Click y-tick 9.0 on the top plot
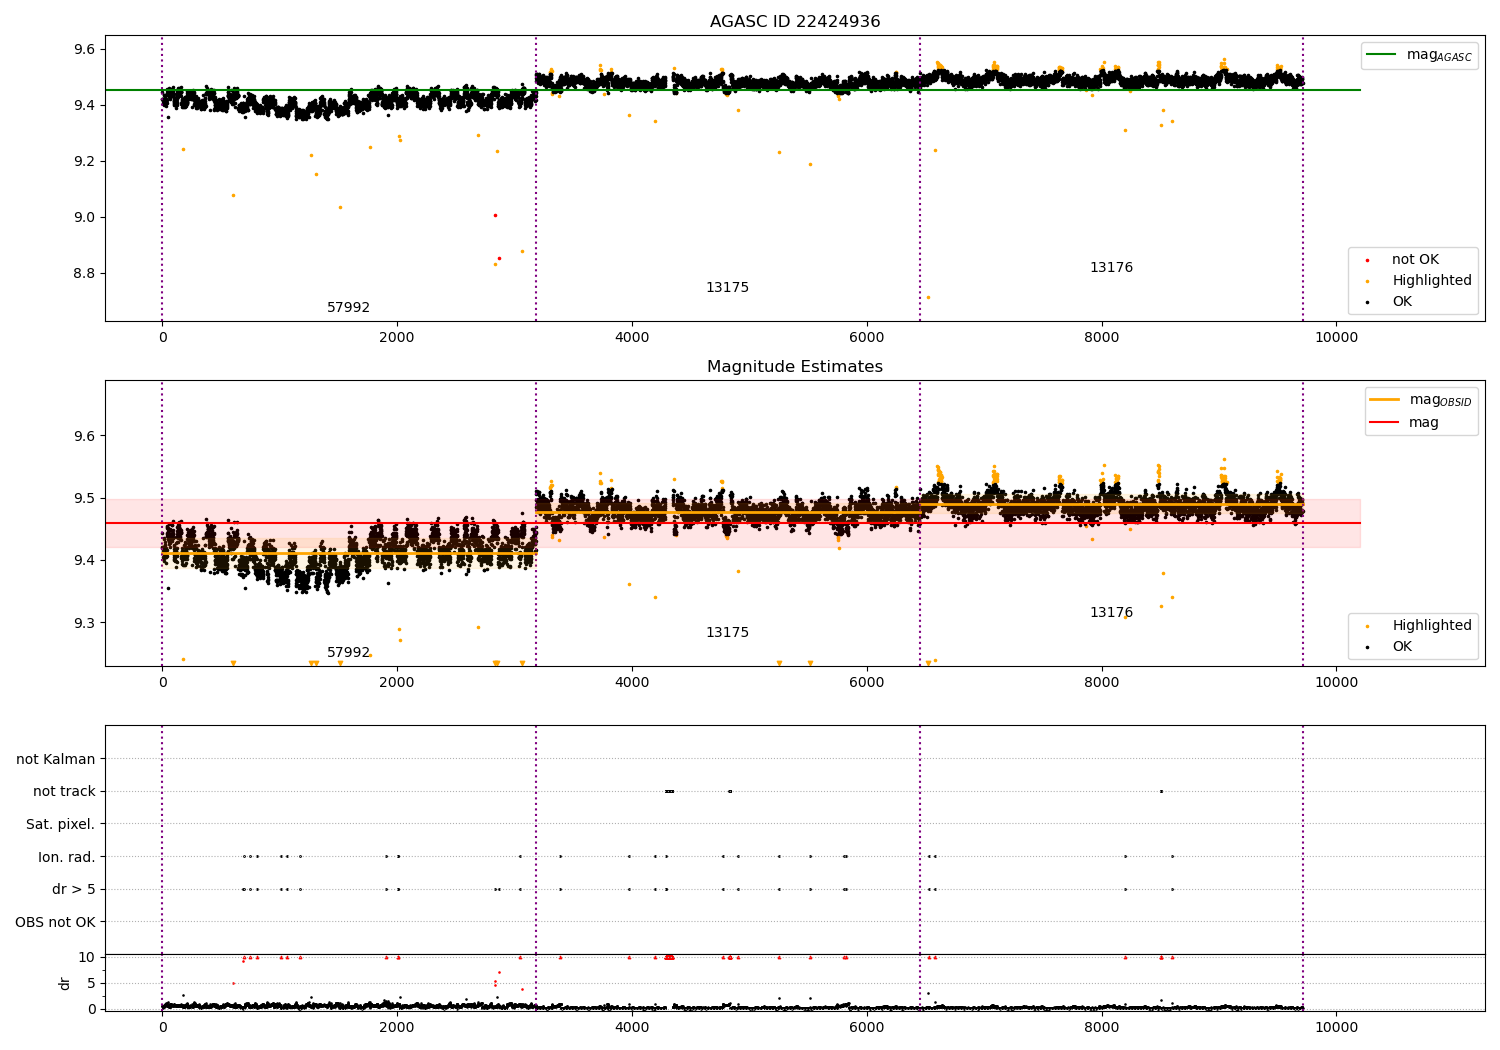1500x1050 pixels. click(x=85, y=218)
